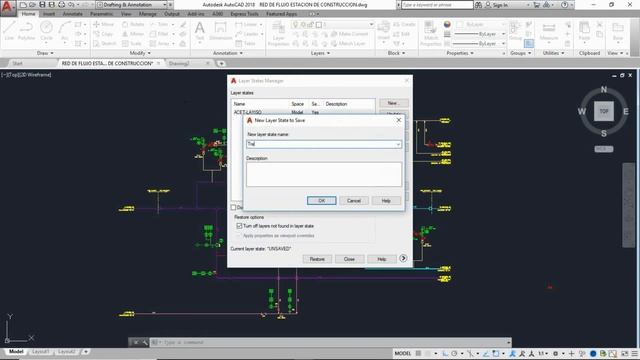Select the Polyline tool
640x360 pixels.
coord(26,31)
